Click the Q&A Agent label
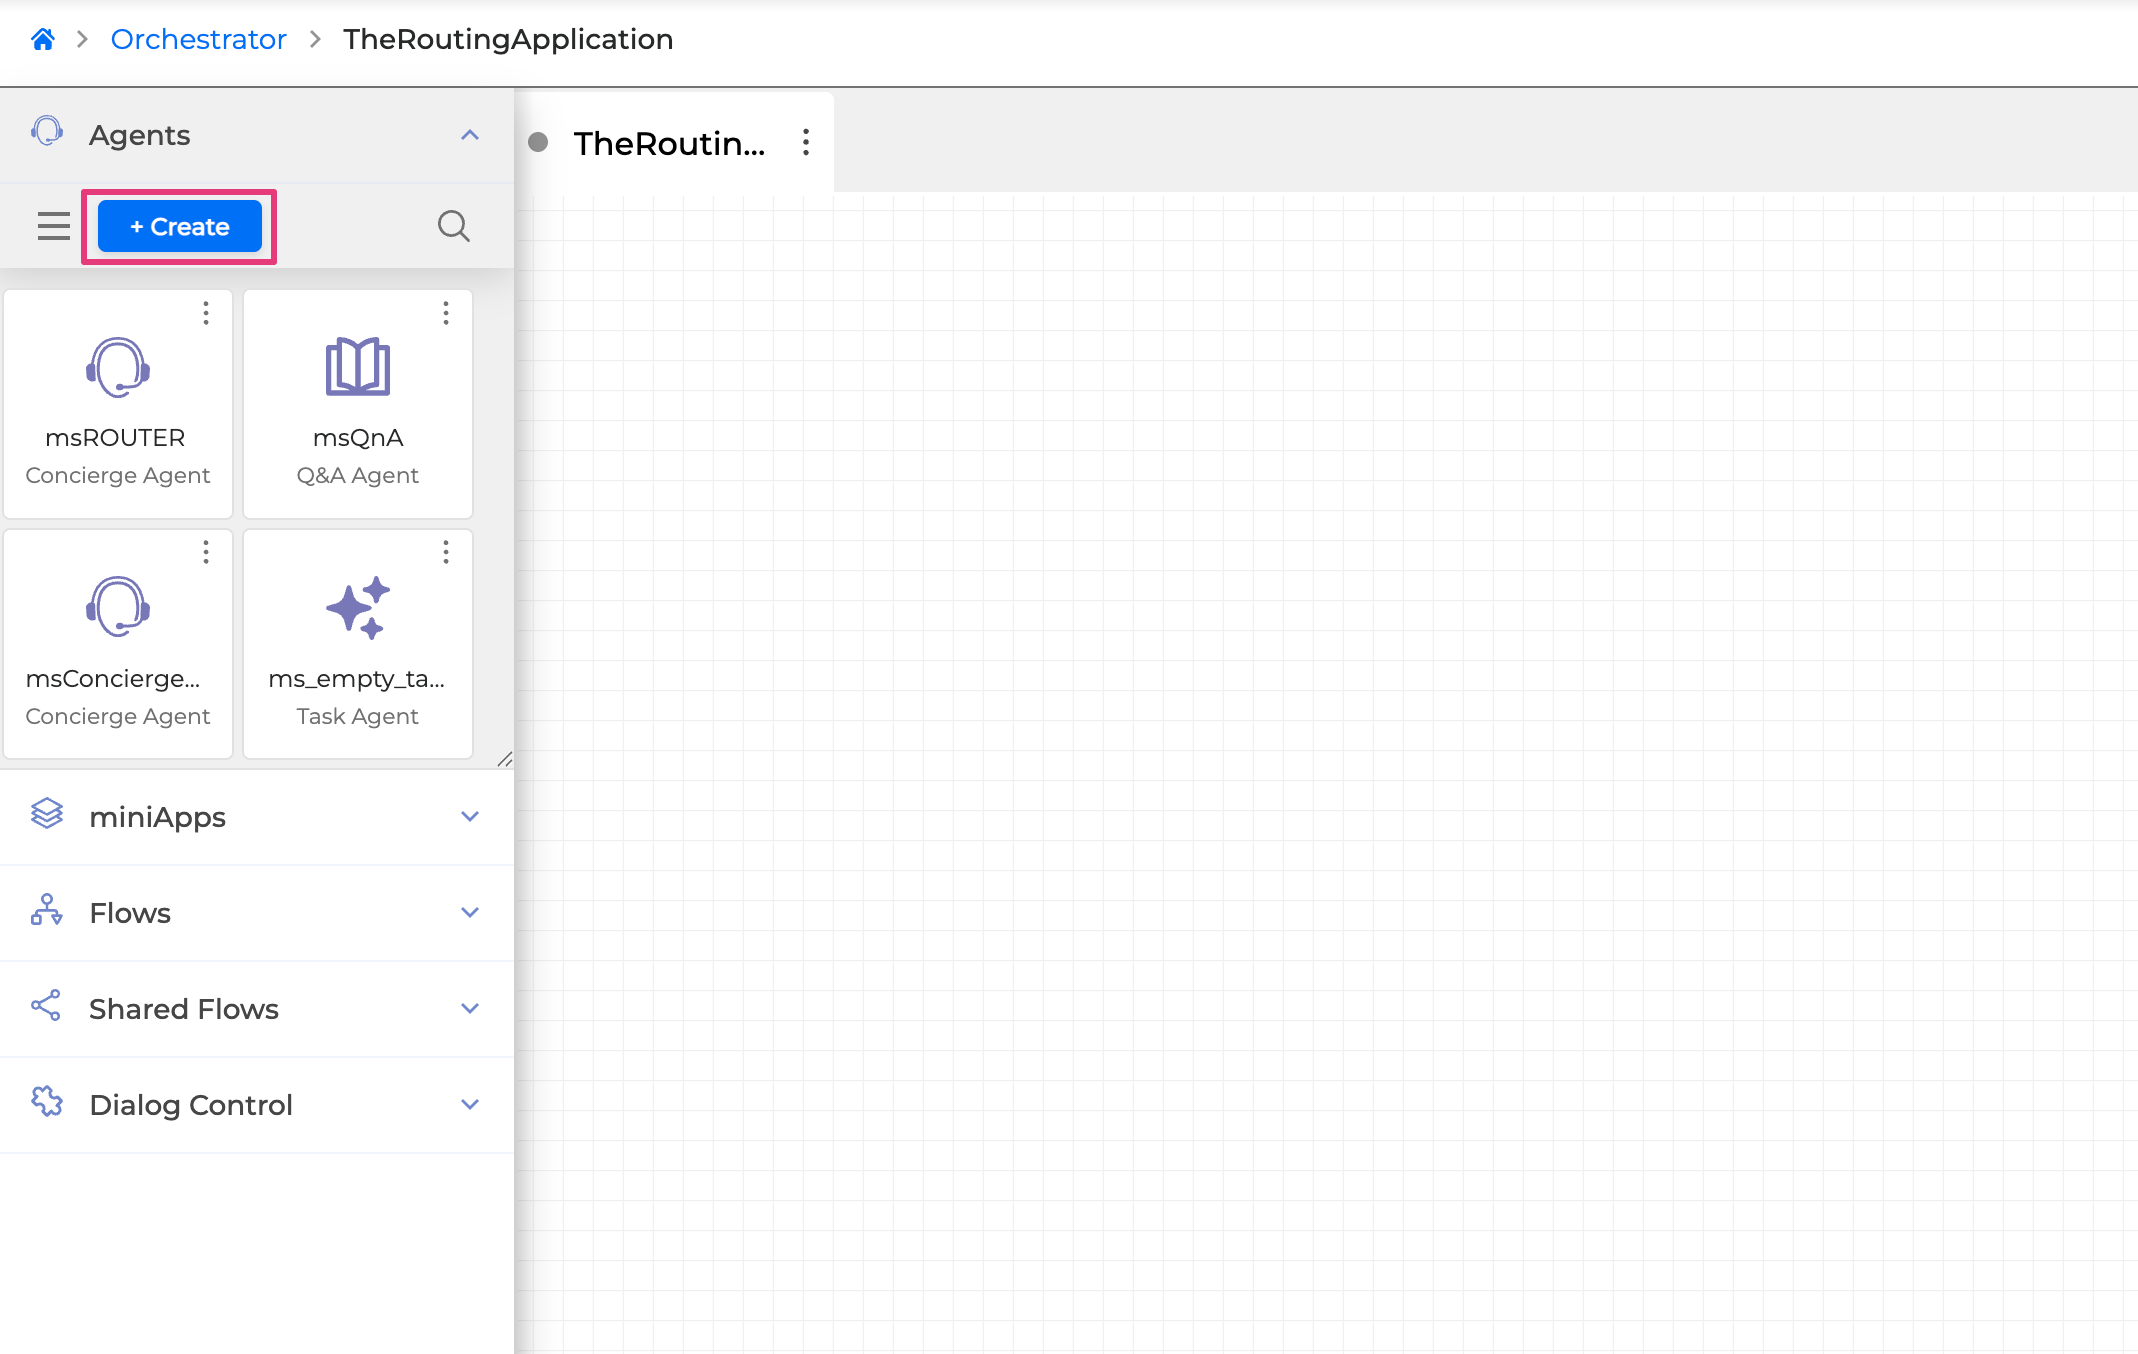 point(357,476)
